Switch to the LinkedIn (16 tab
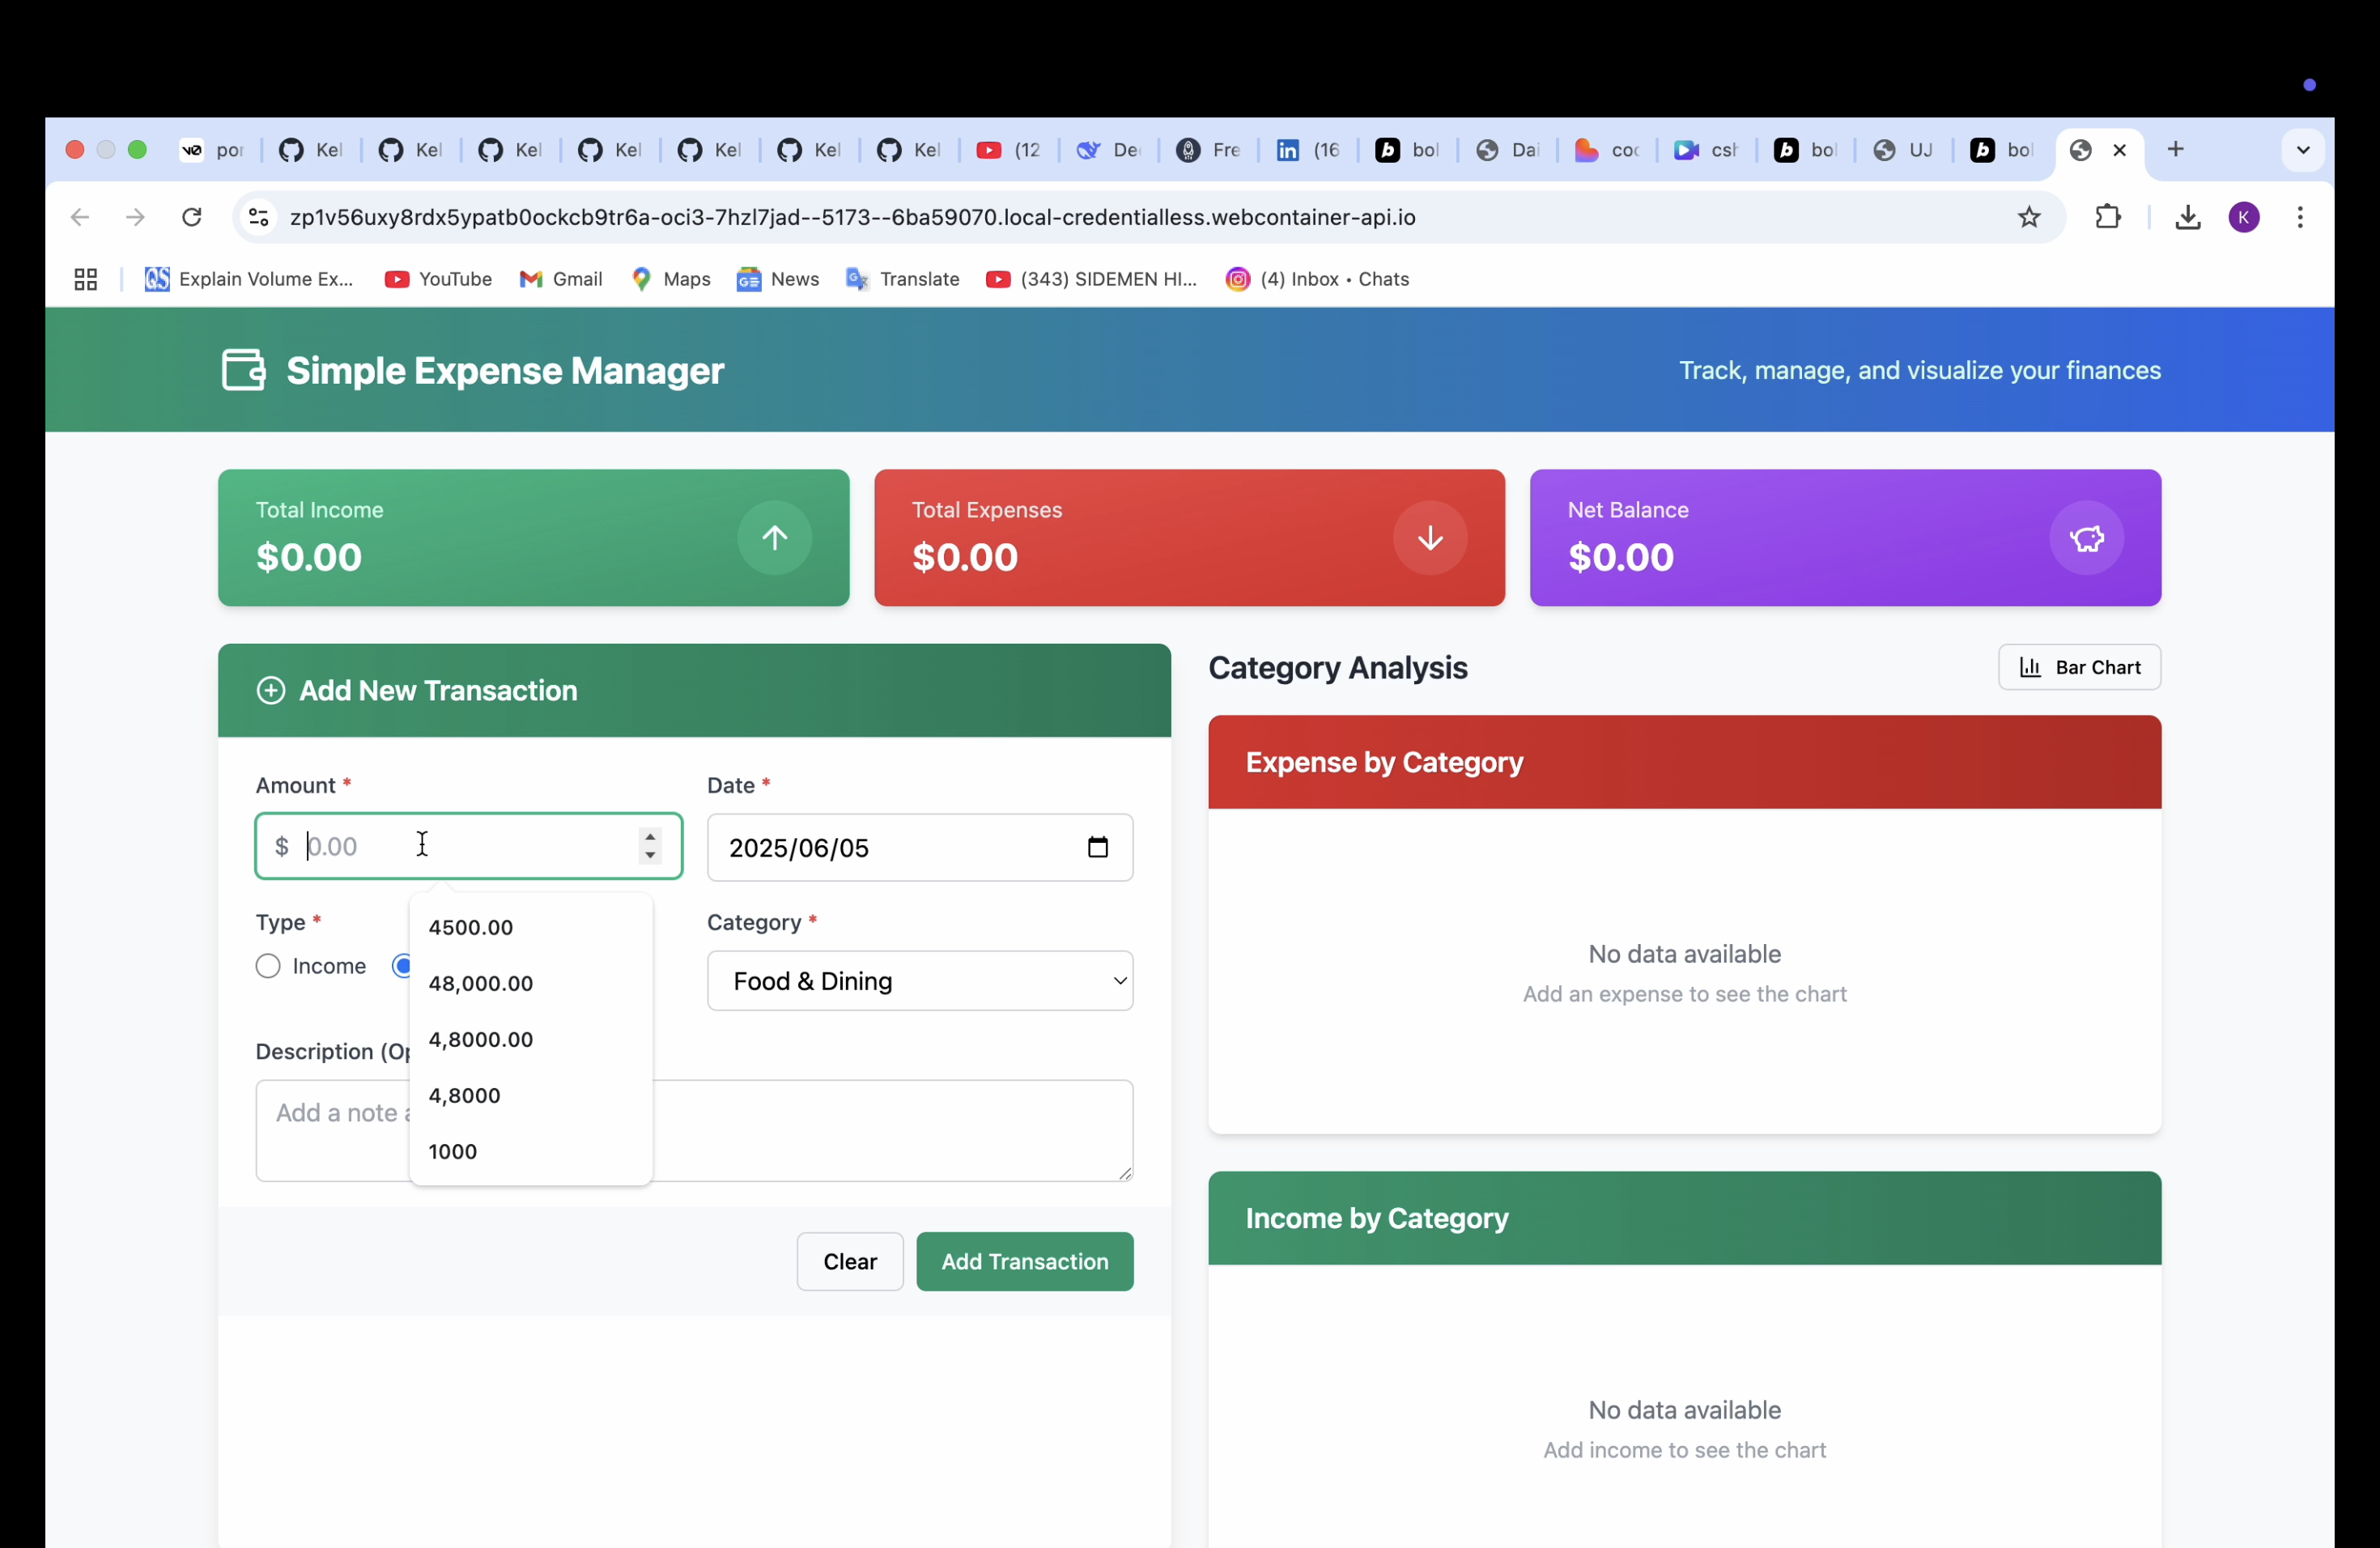 click(1307, 150)
